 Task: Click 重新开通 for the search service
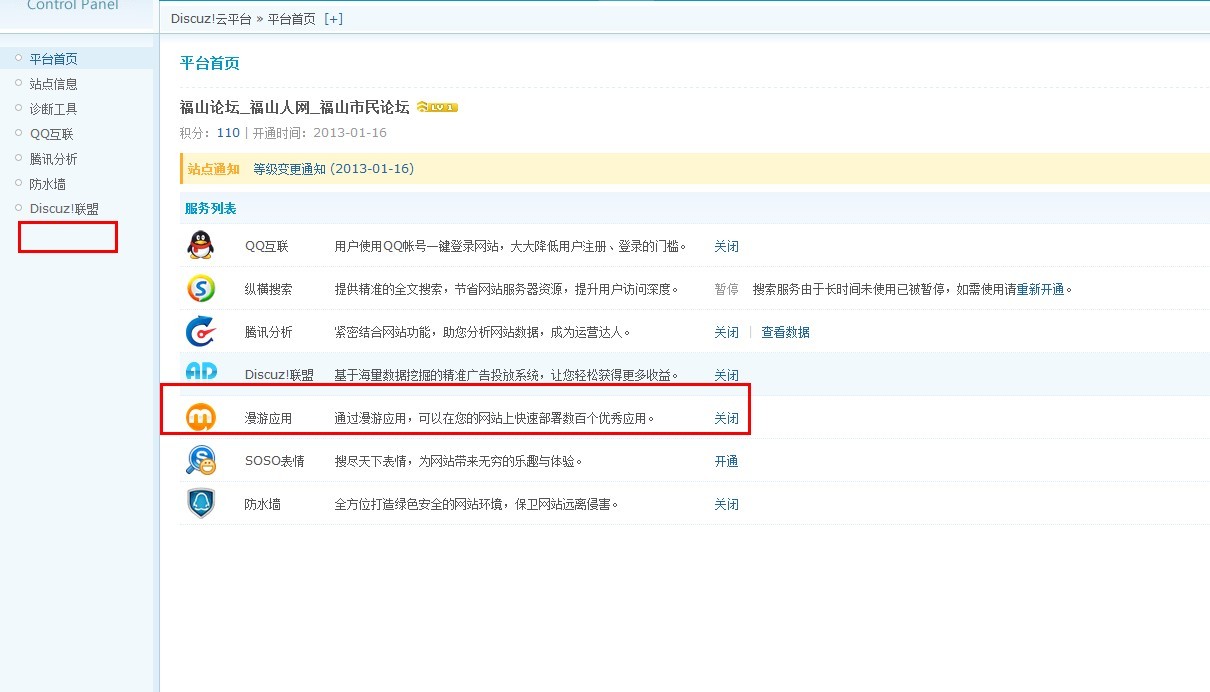point(1040,289)
